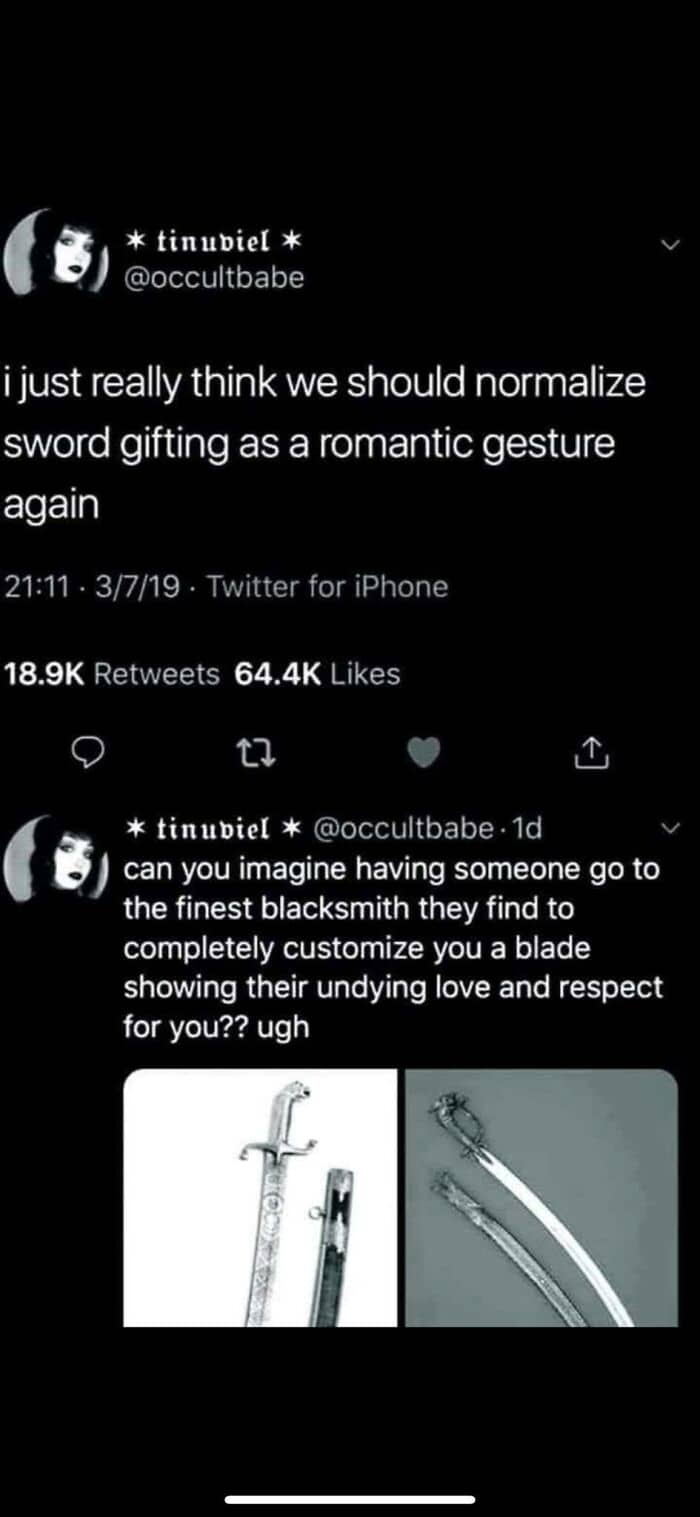This screenshot has height=1517, width=700.
Task: Tap the tinubiel display name on main tweet
Action: coord(210,242)
